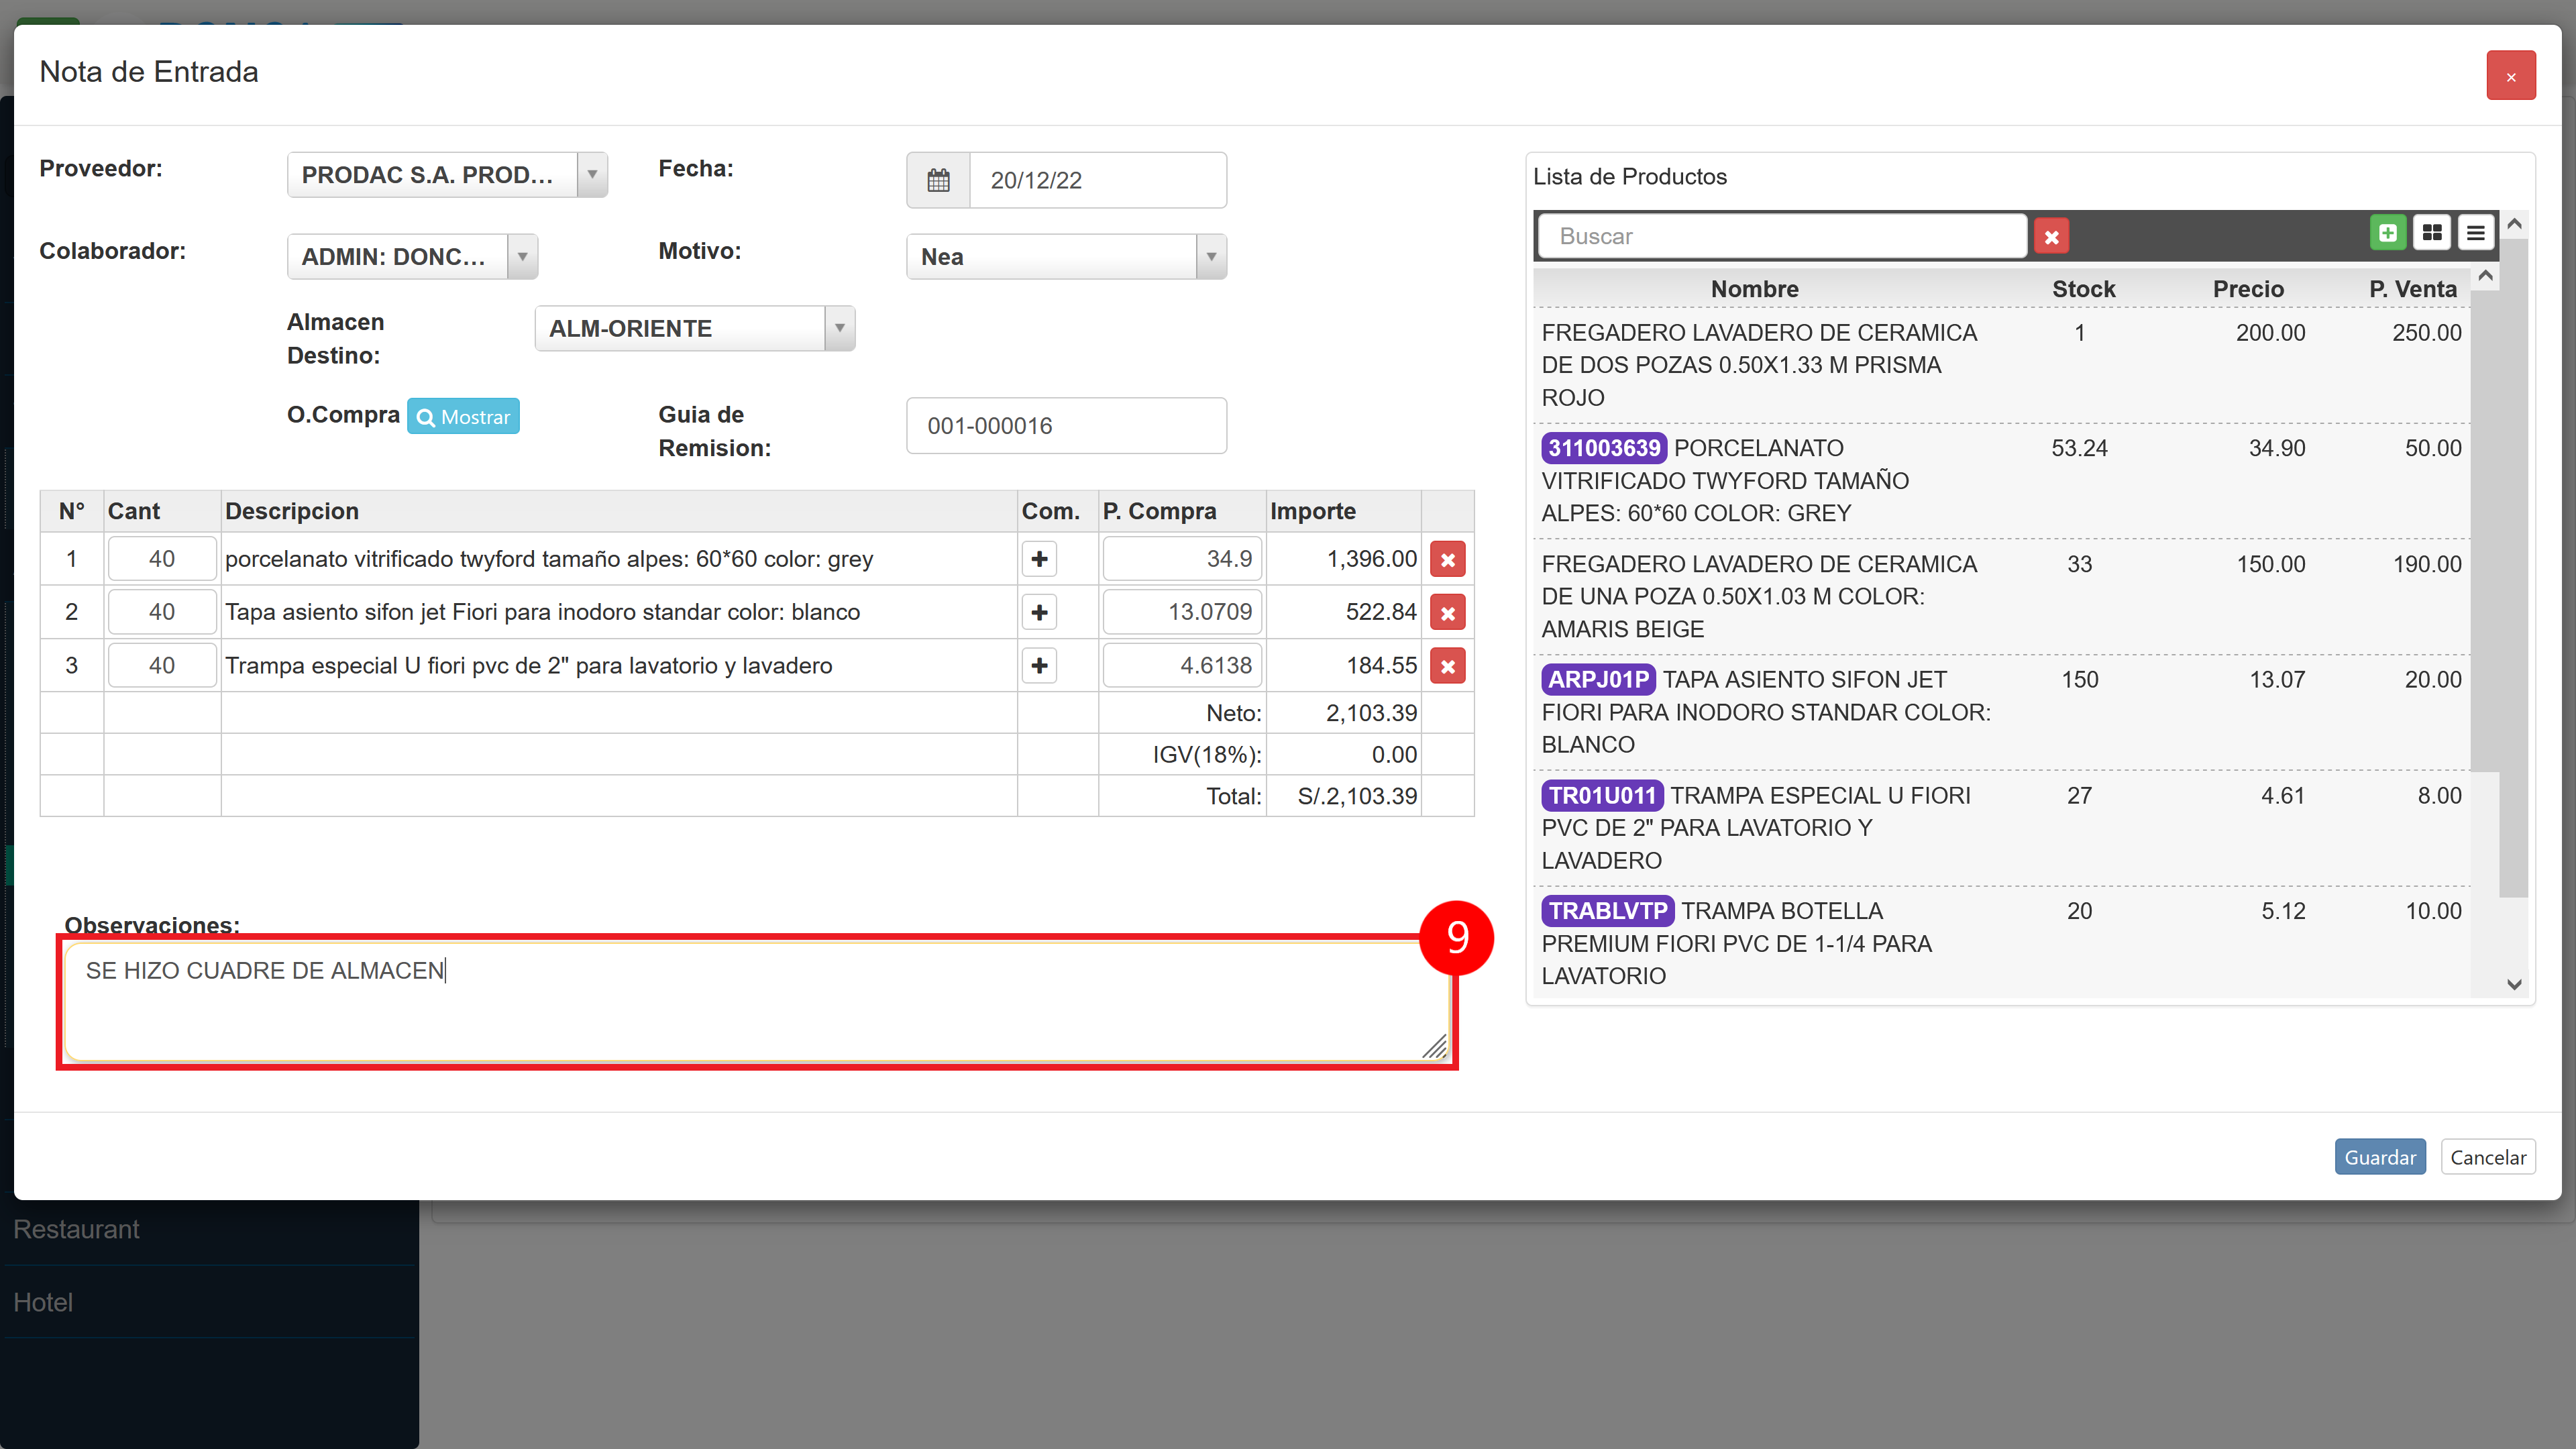Add comment for Tapa asiento row
2576x1449 pixels.
[x=1039, y=612]
